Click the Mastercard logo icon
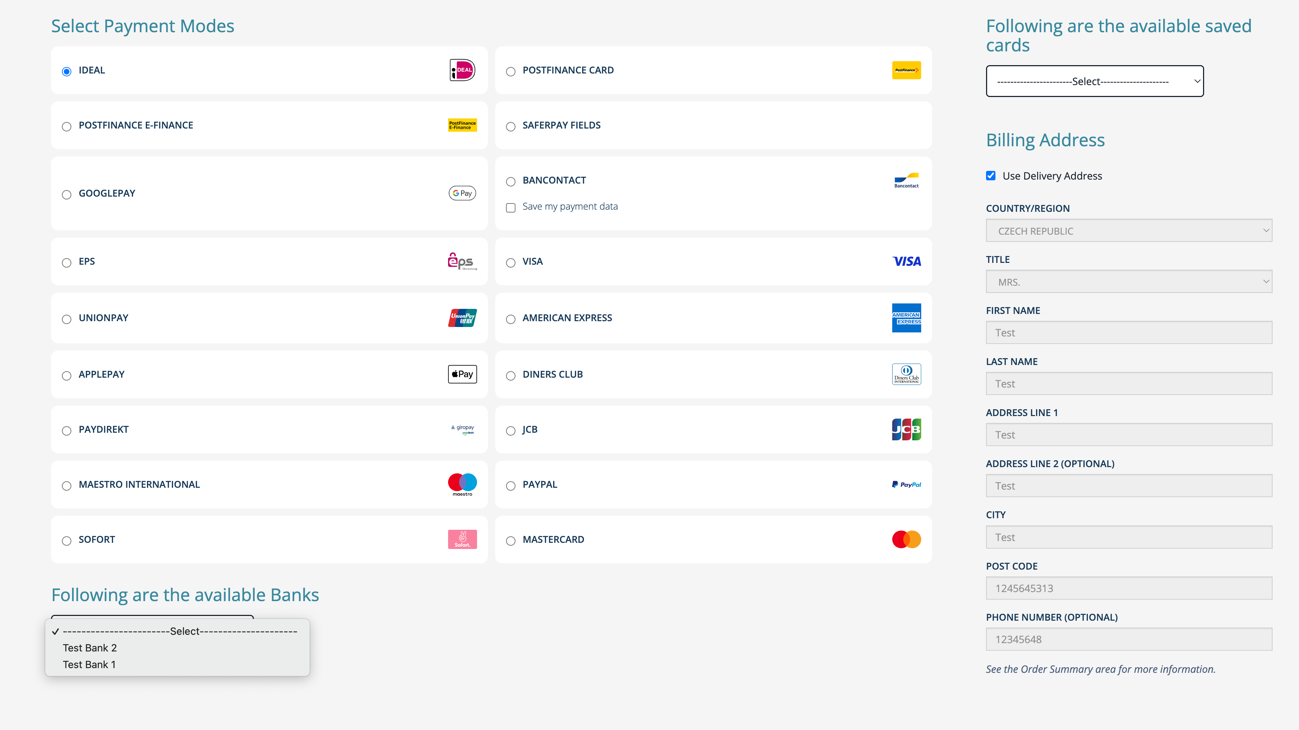 906,539
